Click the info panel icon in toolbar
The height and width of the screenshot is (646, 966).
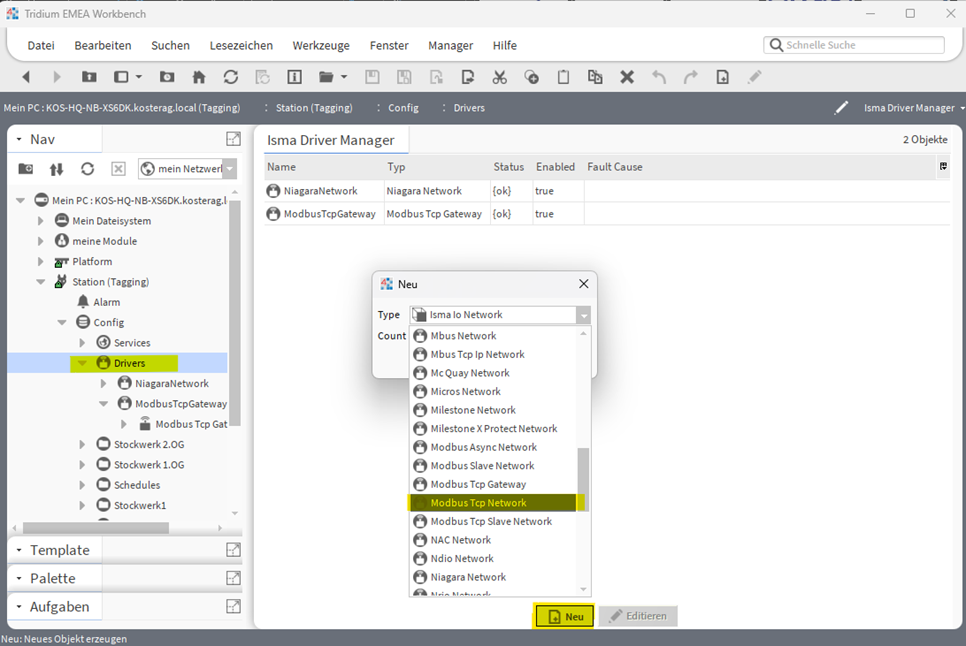[294, 77]
